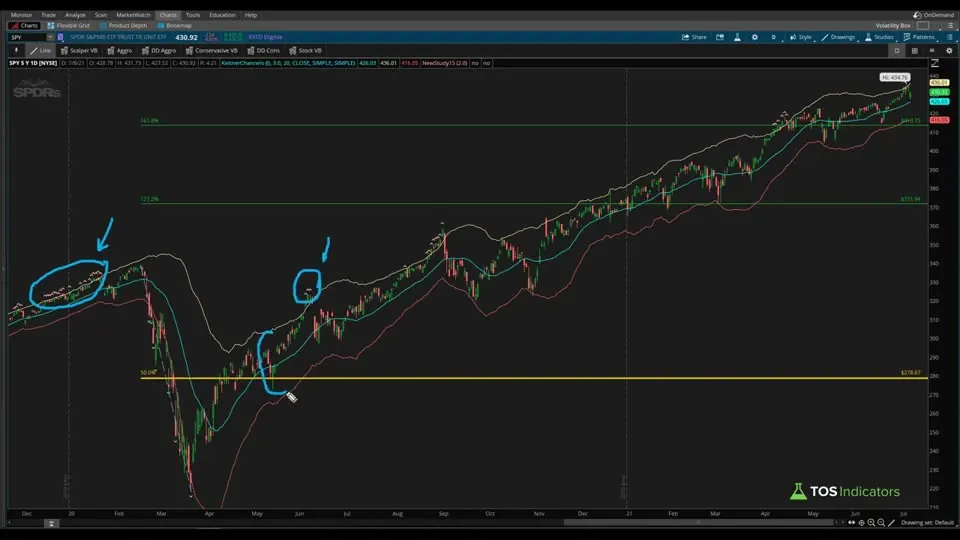
Task: Open the D timeframe dropdown
Action: [x=774, y=37]
